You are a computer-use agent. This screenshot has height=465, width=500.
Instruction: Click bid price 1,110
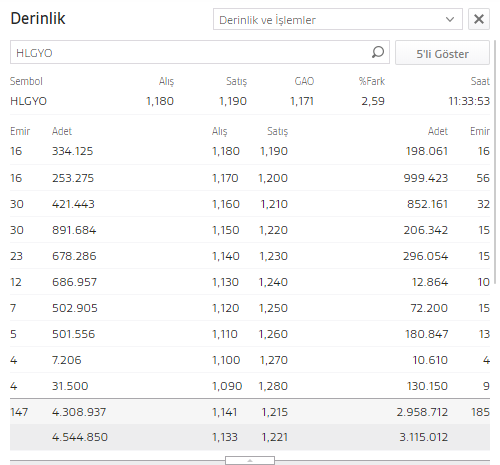tap(225, 334)
